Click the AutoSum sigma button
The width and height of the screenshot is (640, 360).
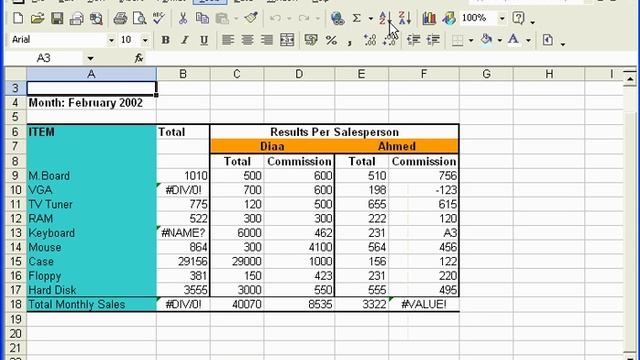pos(357,18)
